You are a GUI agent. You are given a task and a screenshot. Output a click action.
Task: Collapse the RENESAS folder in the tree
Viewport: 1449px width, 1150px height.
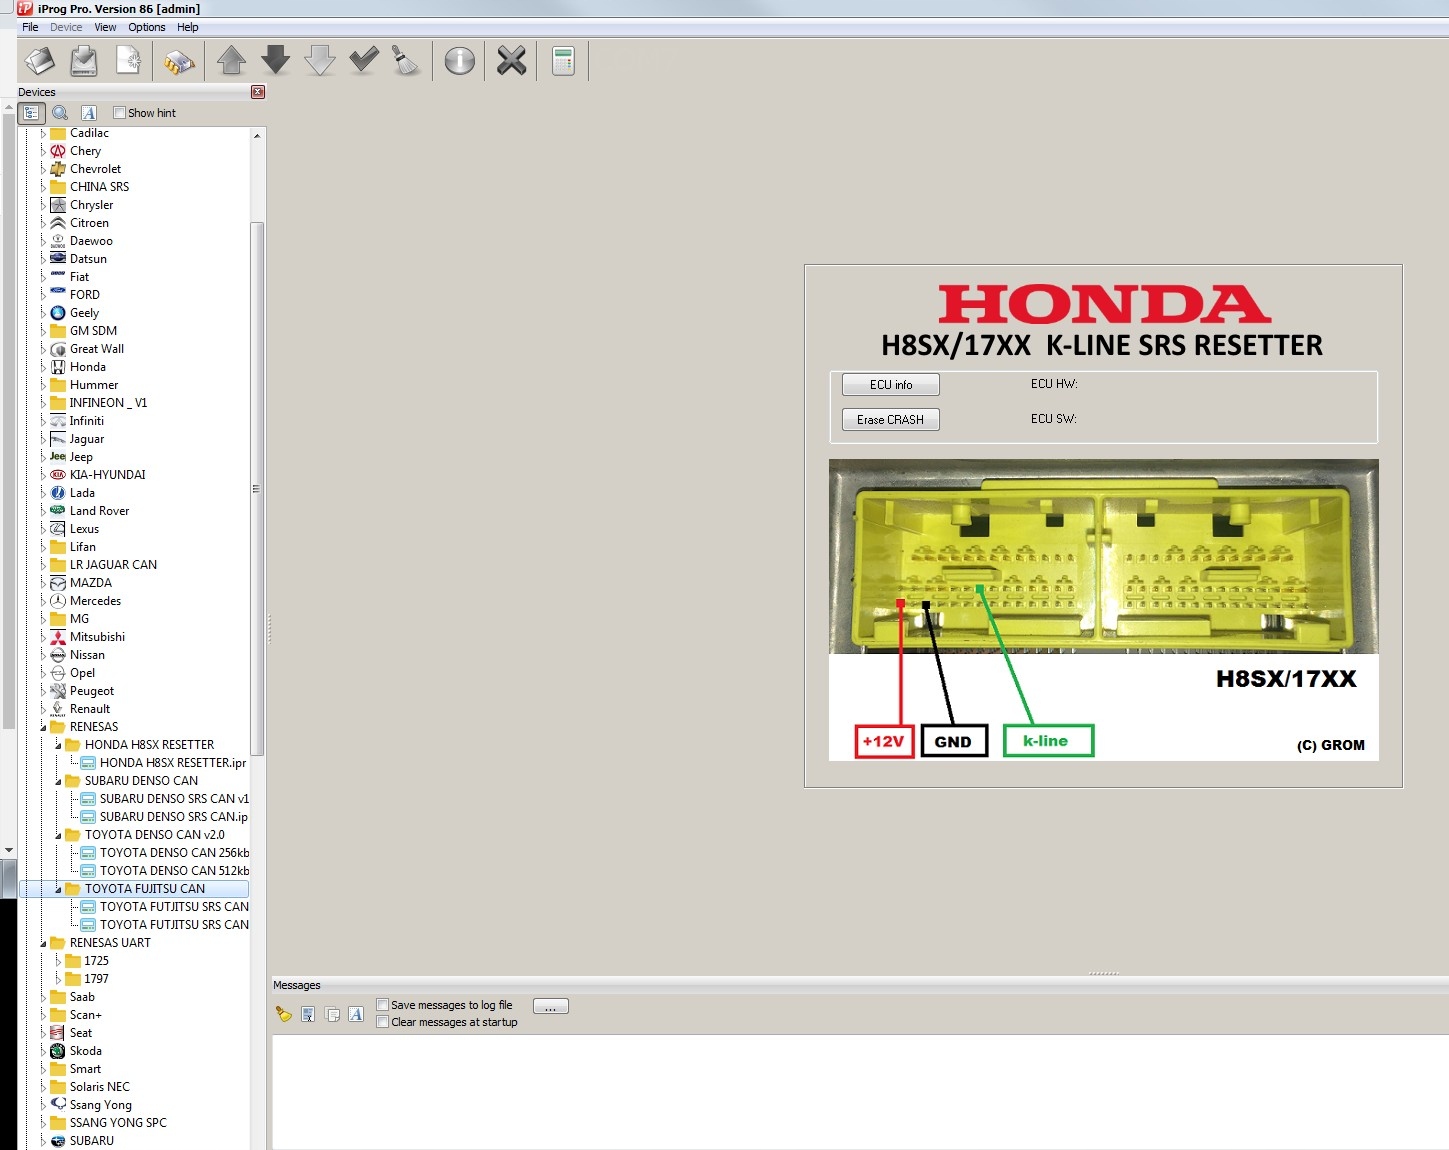pyautogui.click(x=43, y=727)
